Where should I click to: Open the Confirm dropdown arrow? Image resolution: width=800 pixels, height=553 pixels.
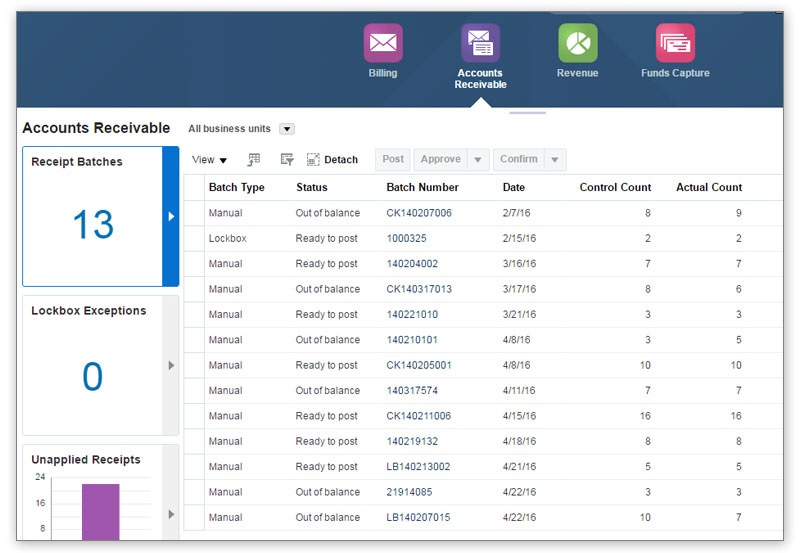point(556,160)
